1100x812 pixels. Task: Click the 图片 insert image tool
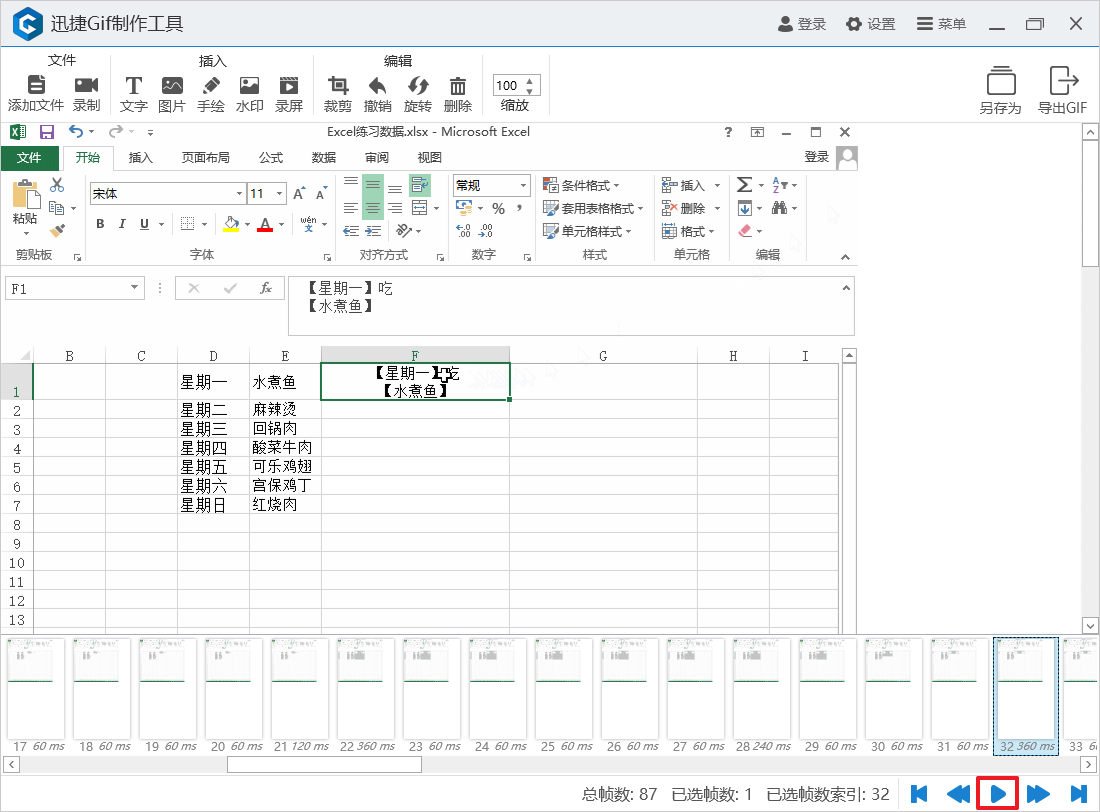[x=172, y=88]
